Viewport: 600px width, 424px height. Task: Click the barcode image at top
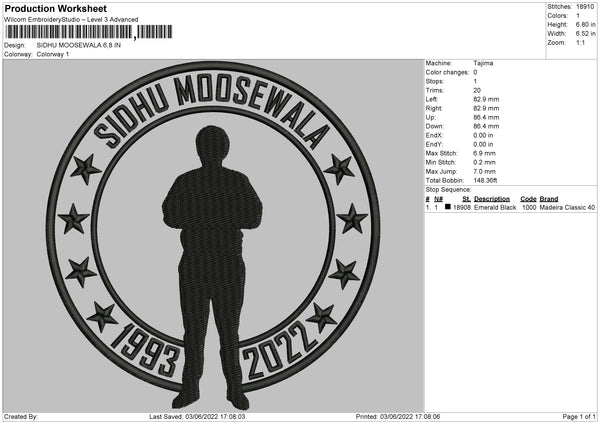[x=89, y=32]
